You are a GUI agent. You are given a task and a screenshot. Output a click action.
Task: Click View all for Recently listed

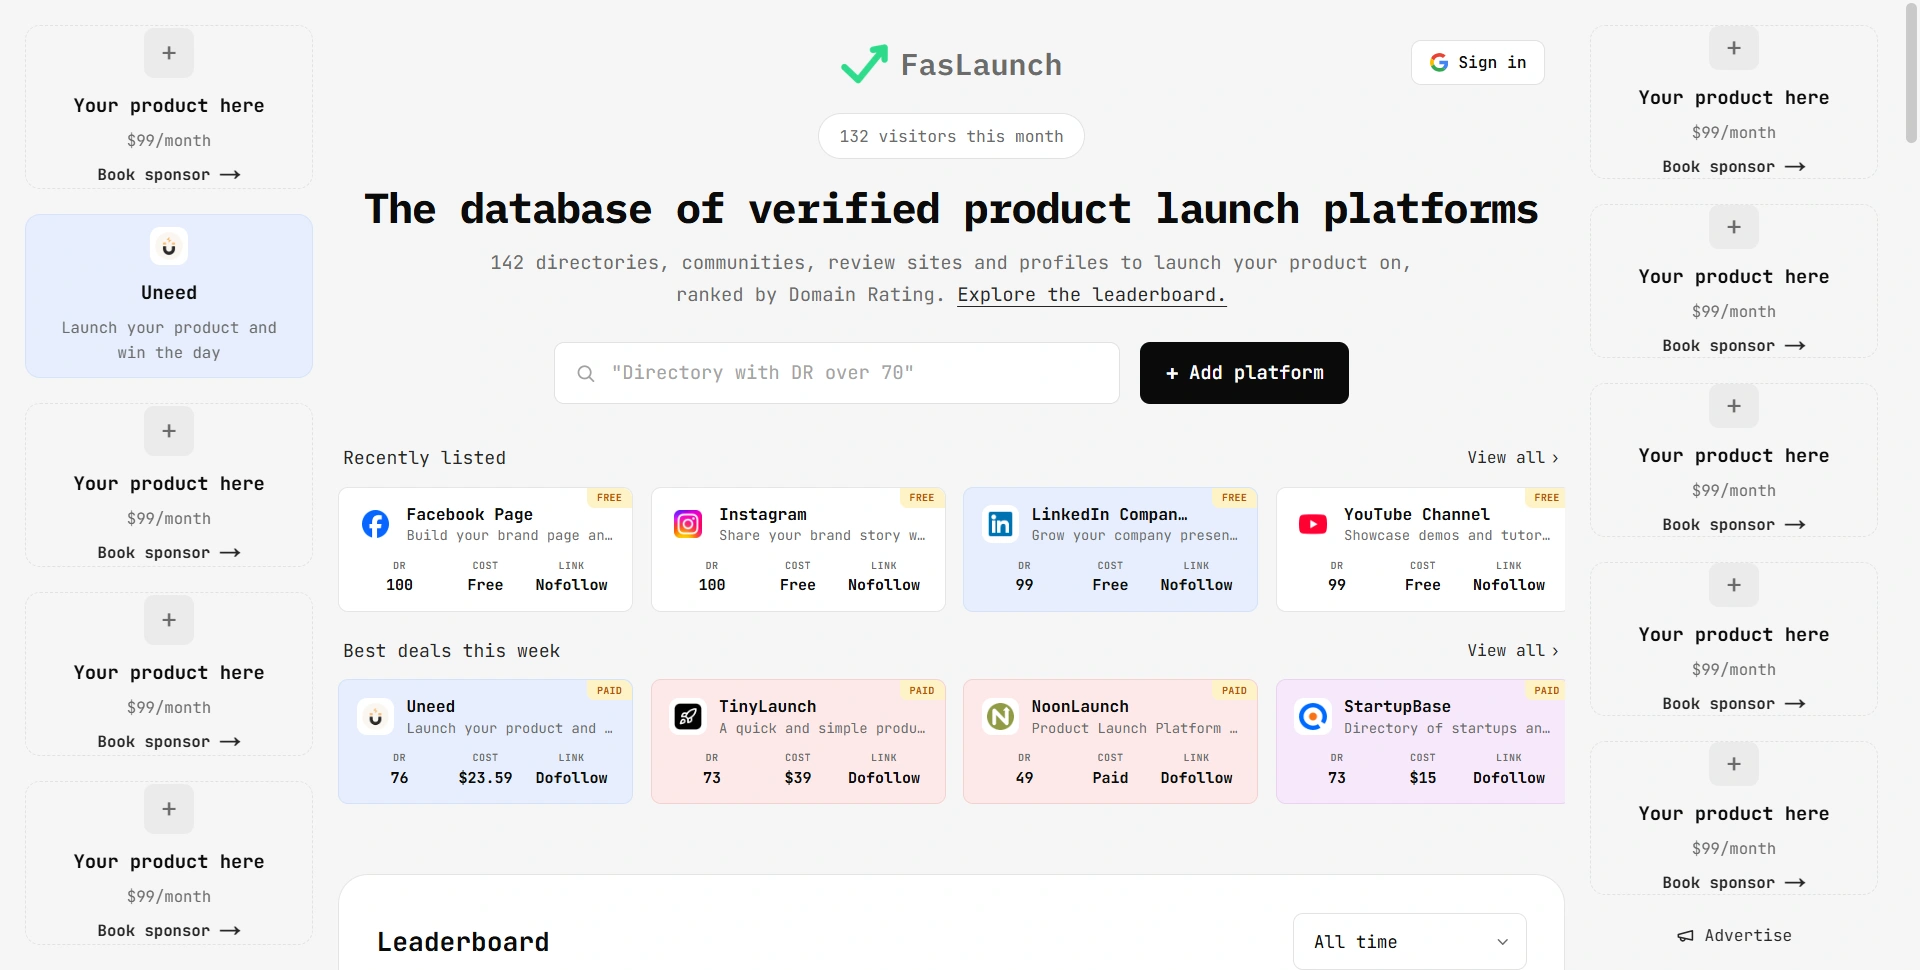(x=1513, y=457)
